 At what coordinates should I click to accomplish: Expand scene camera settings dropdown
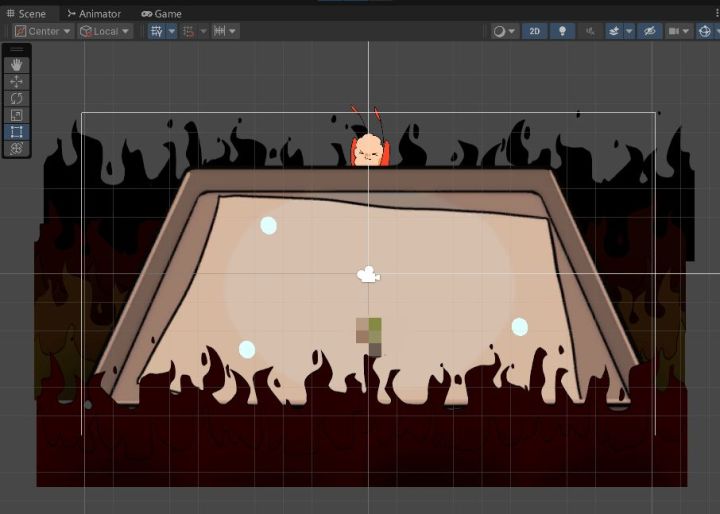click(x=679, y=31)
